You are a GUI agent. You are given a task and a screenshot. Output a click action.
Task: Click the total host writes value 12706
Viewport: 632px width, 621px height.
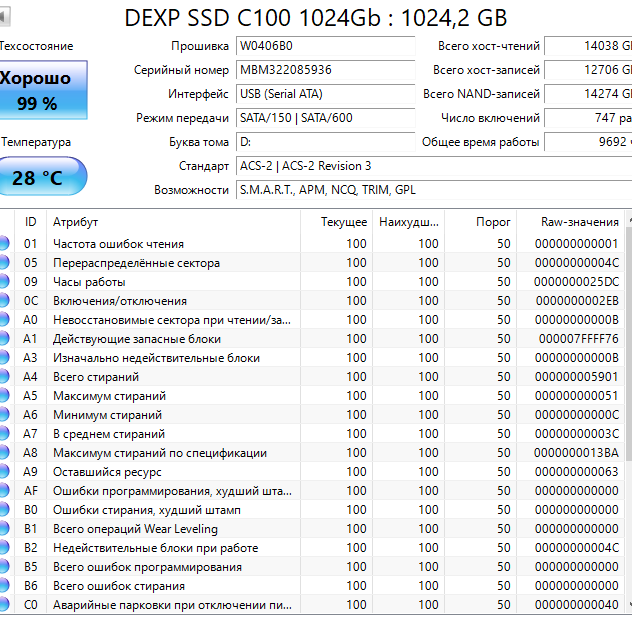click(x=588, y=70)
